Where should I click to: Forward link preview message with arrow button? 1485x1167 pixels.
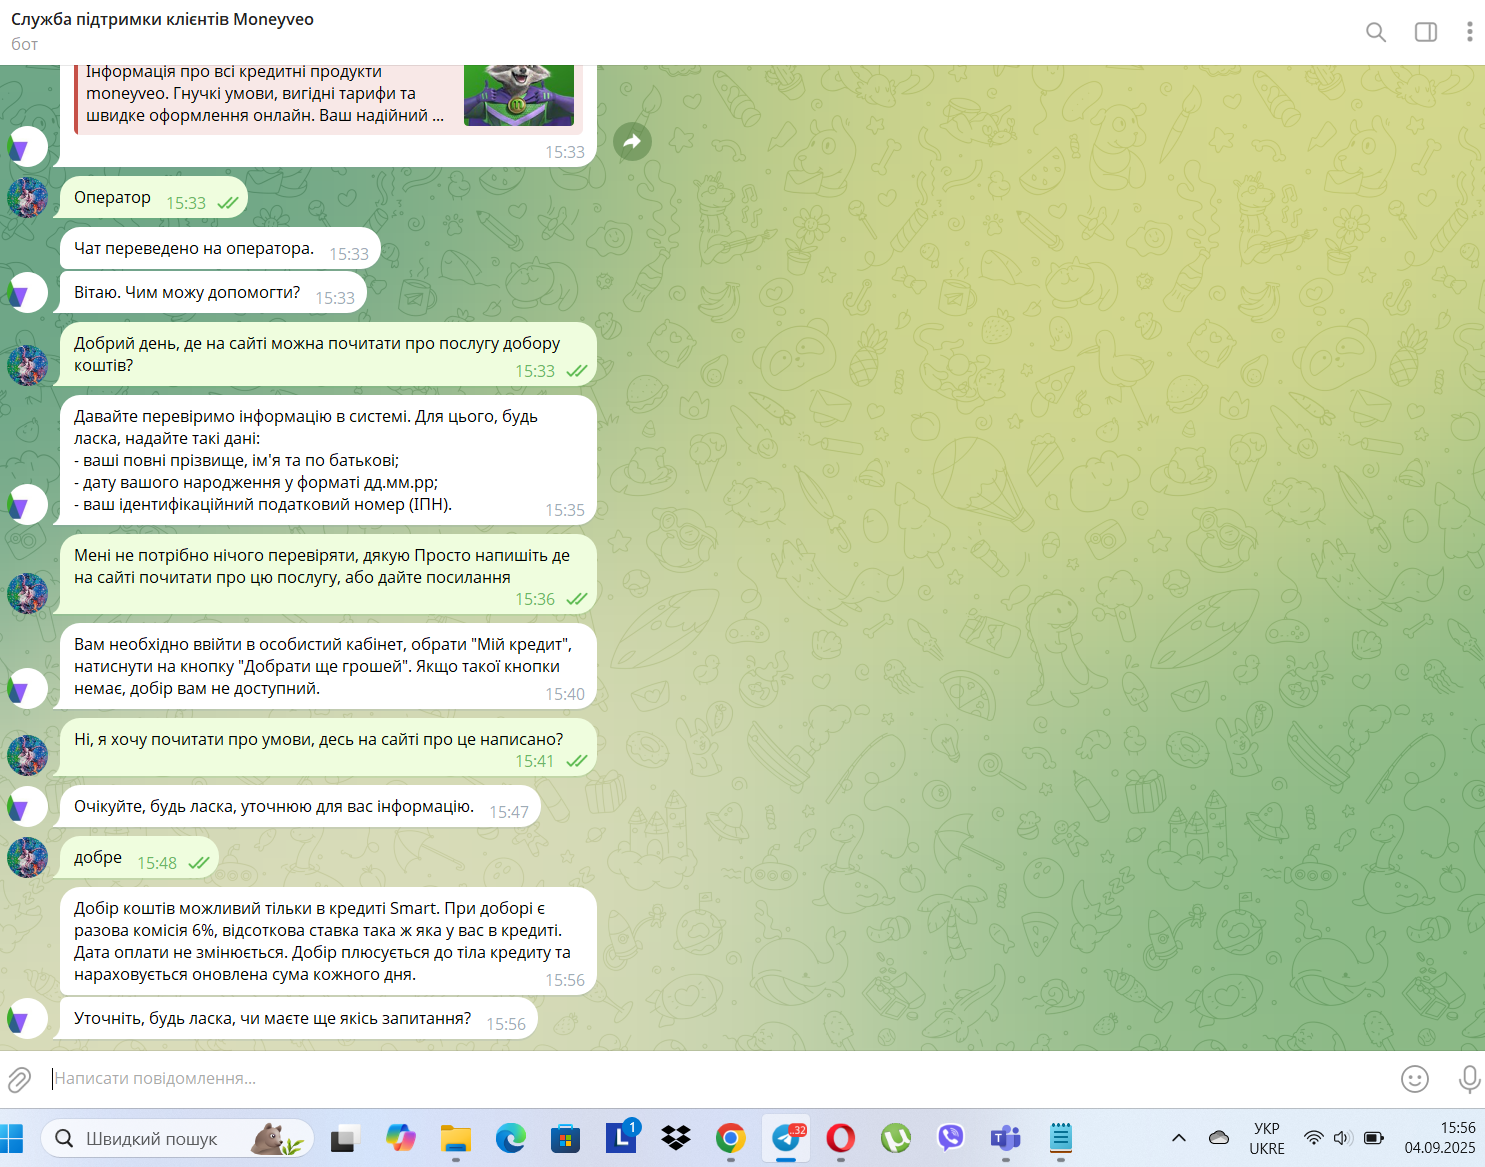point(632,141)
